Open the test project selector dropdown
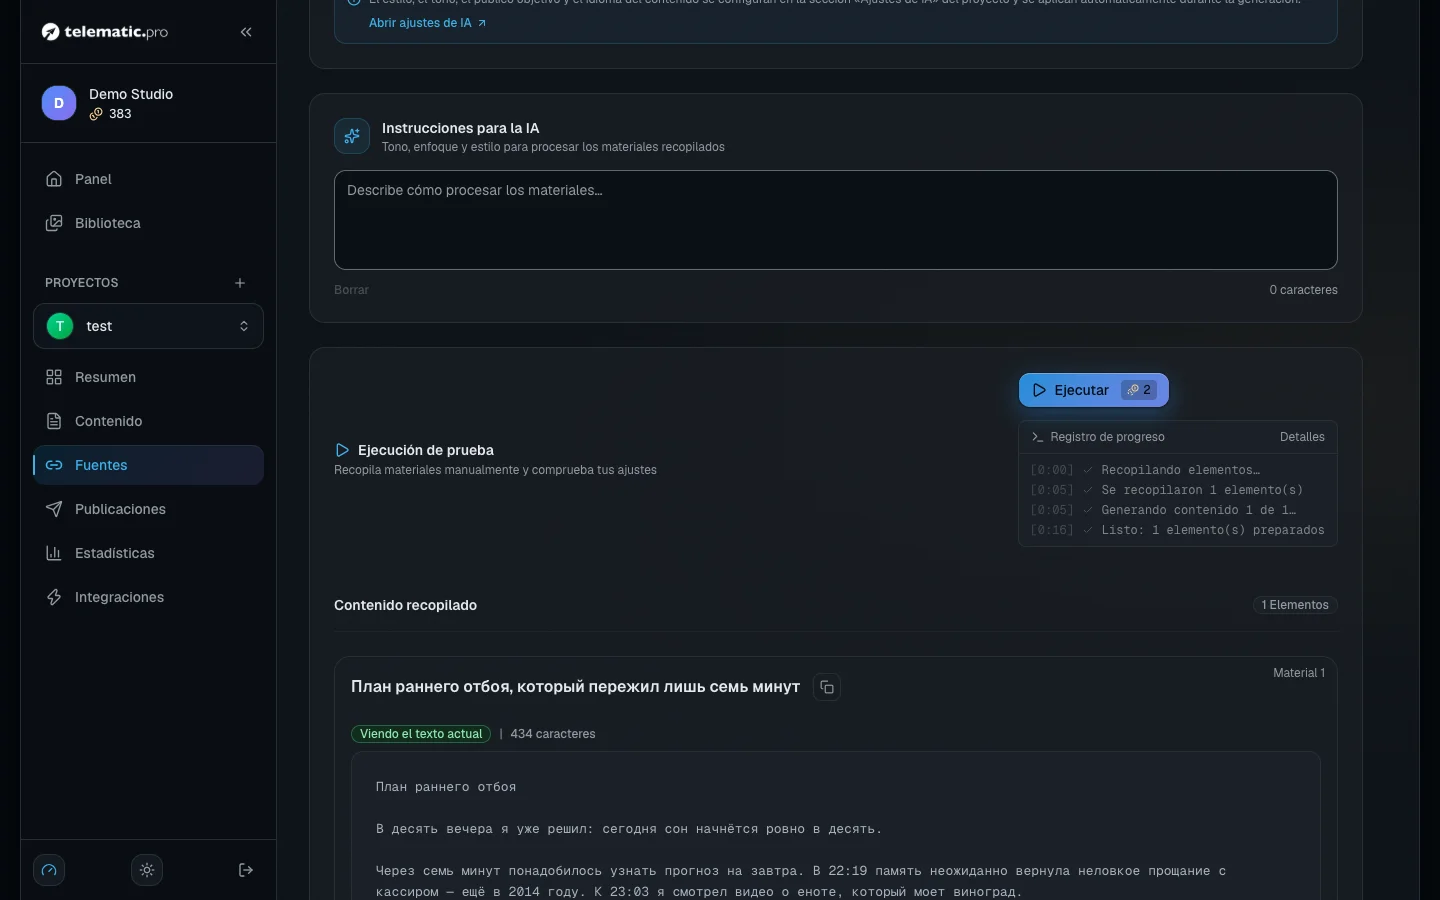Screen dimensions: 1440x900 148,326
